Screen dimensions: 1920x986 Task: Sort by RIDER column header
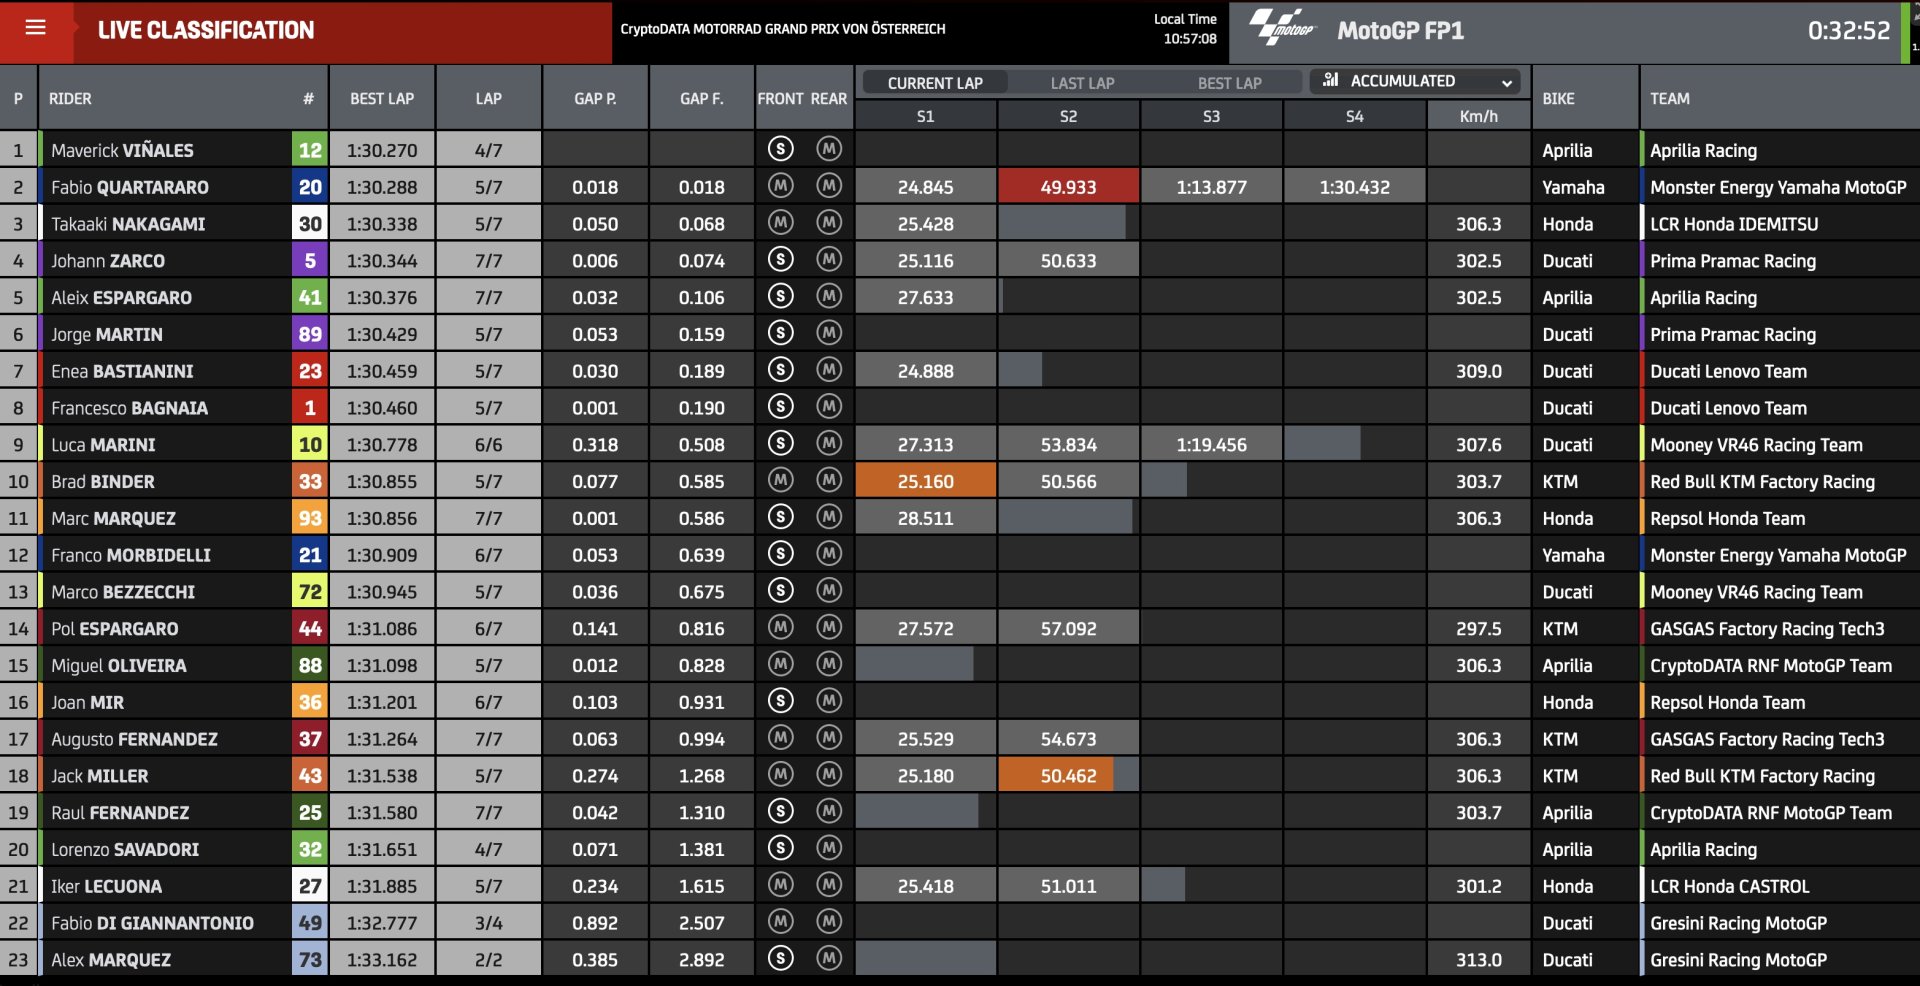point(70,99)
